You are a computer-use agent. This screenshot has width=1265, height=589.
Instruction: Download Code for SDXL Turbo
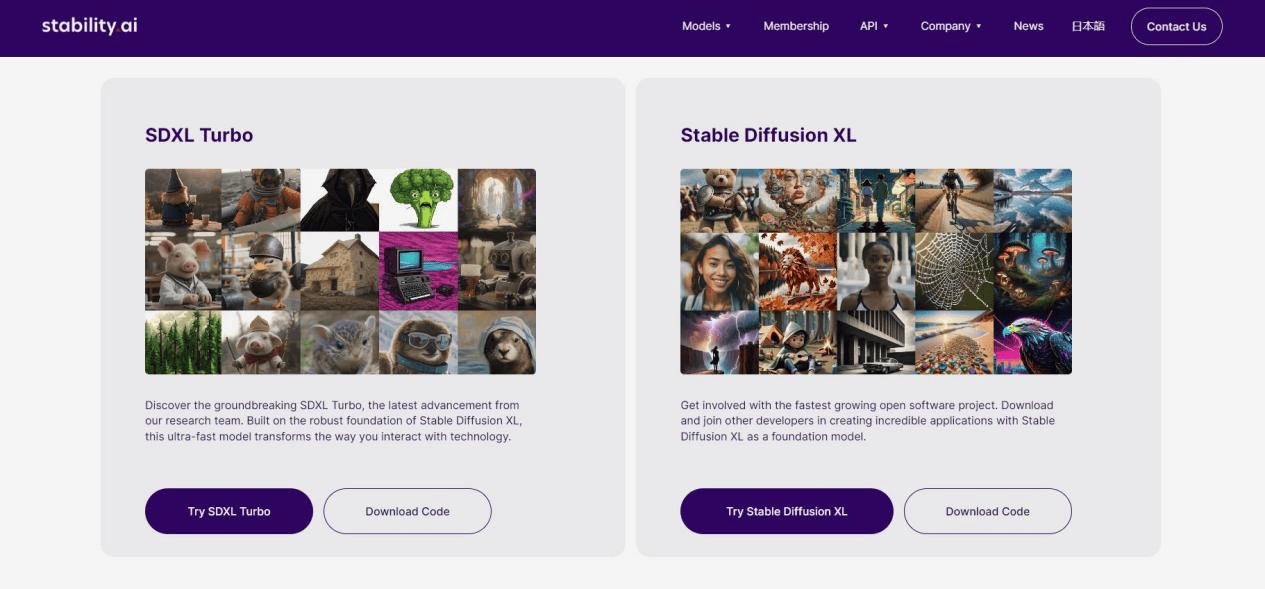click(407, 511)
